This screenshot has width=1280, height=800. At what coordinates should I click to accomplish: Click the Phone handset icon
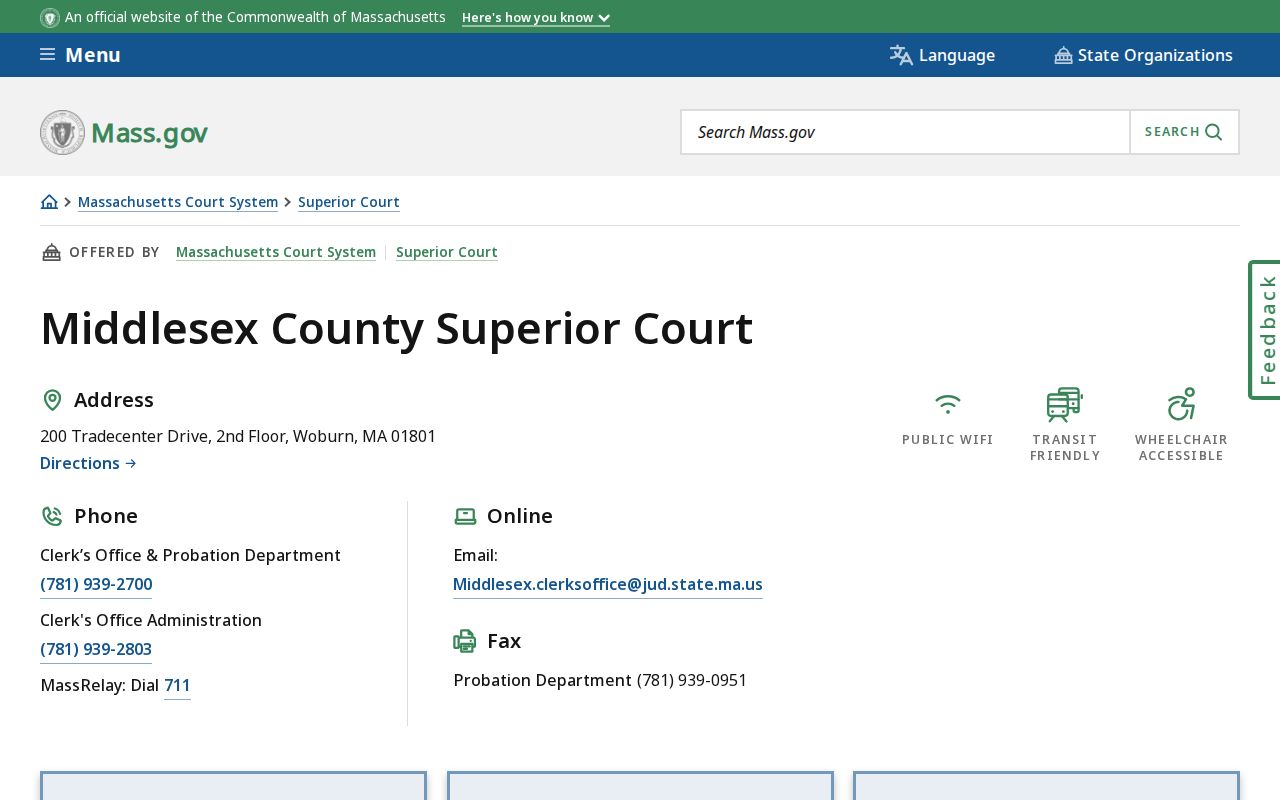point(52,516)
